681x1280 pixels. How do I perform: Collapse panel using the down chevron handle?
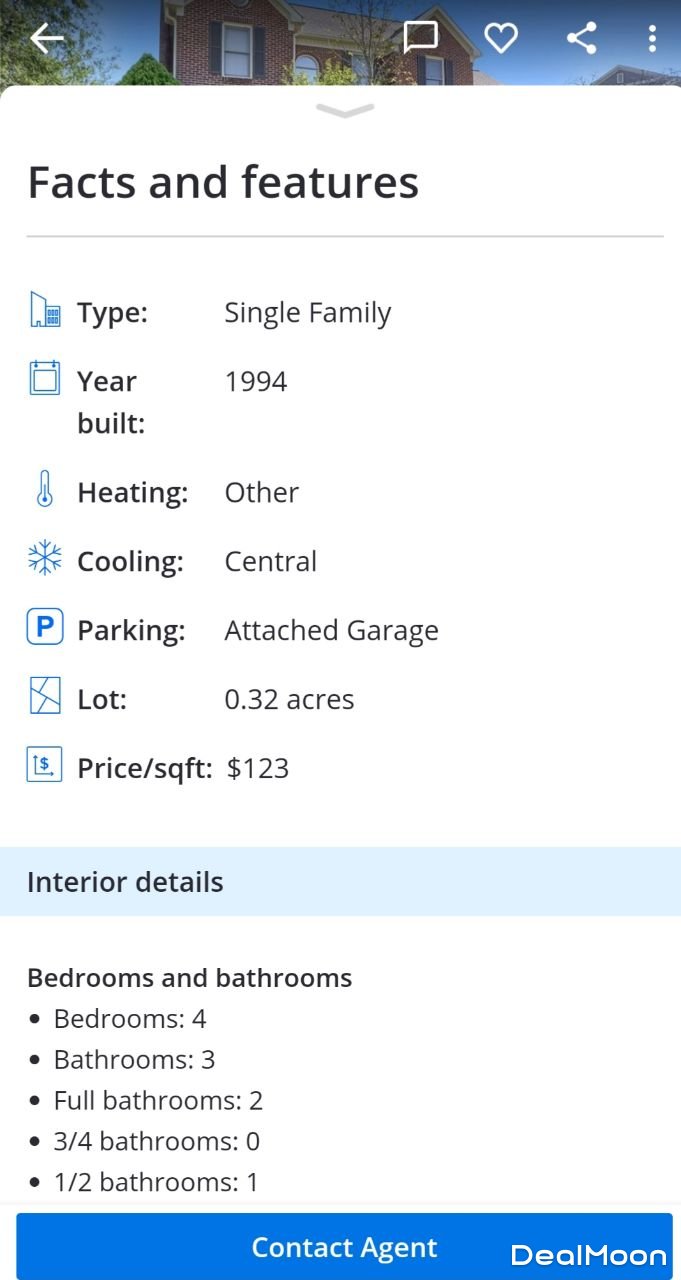click(x=344, y=111)
